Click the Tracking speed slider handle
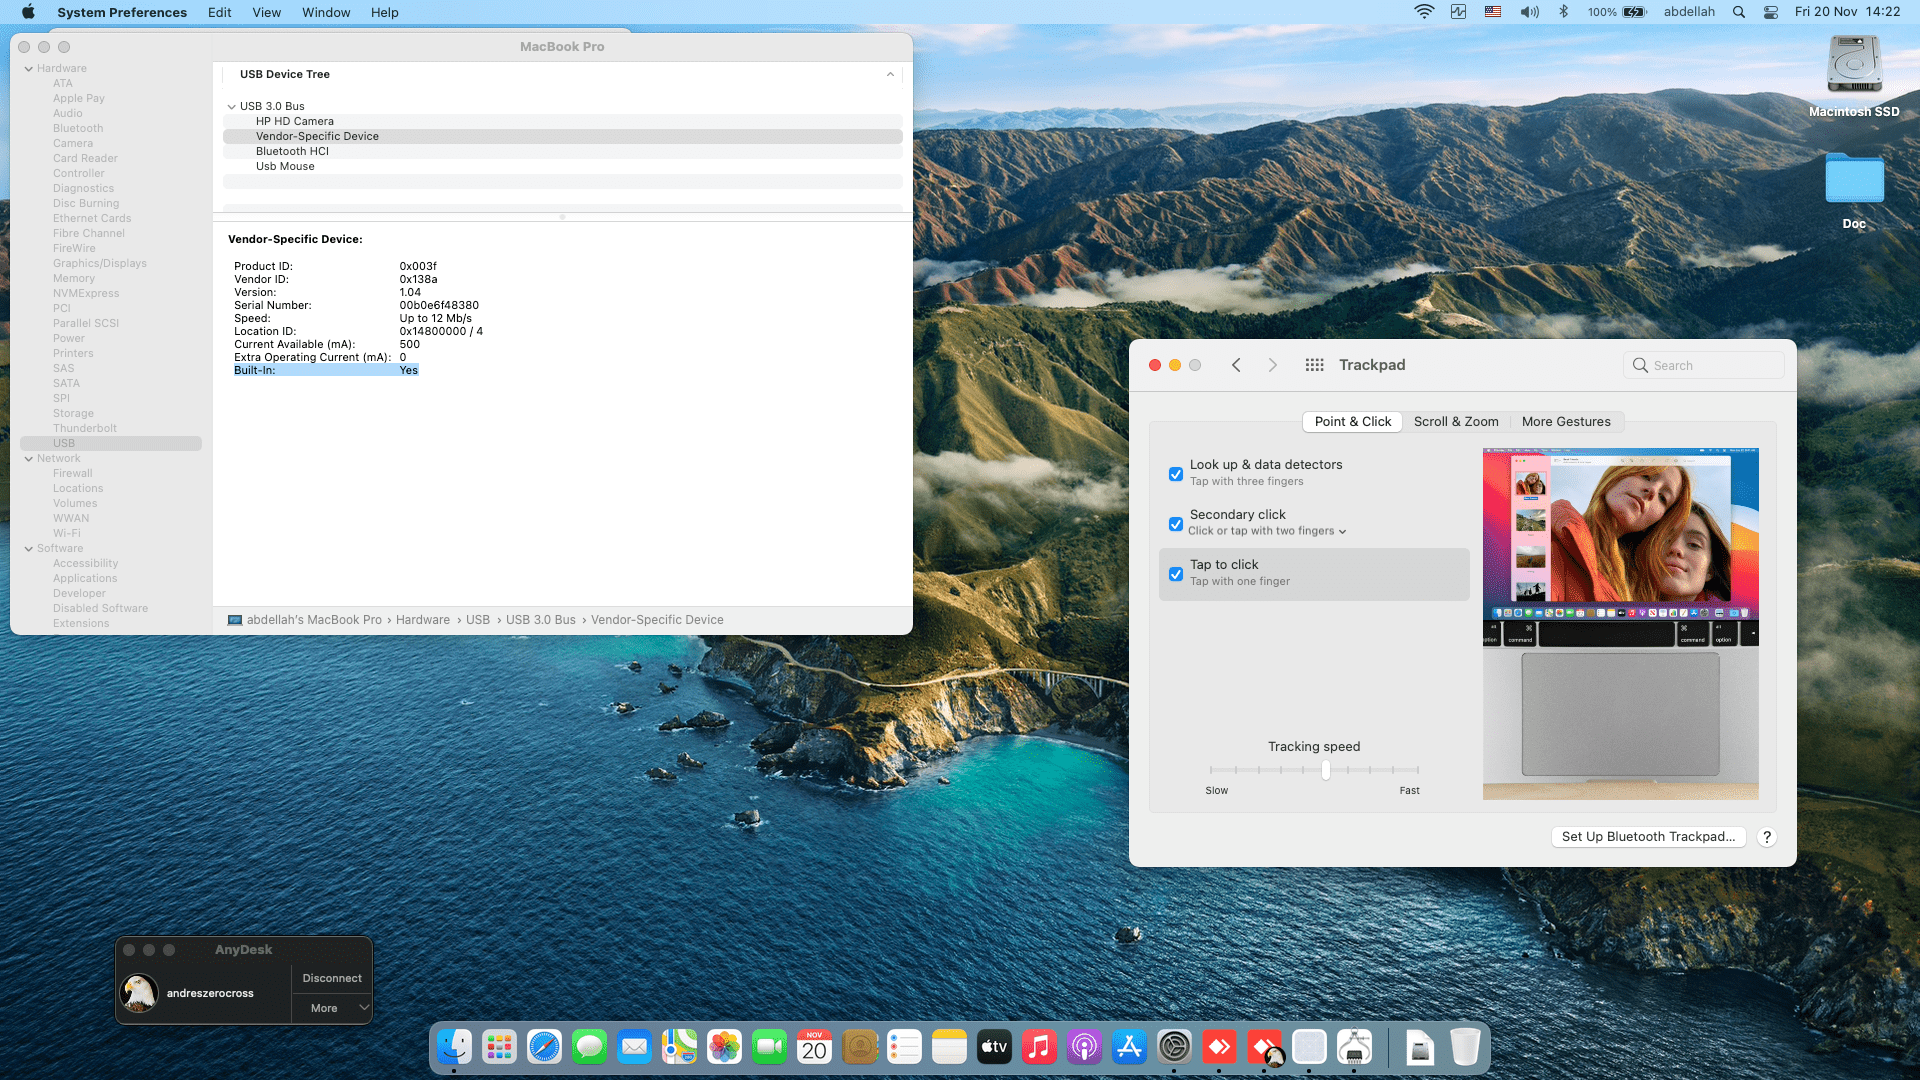Image resolution: width=1920 pixels, height=1080 pixels. pyautogui.click(x=1326, y=770)
